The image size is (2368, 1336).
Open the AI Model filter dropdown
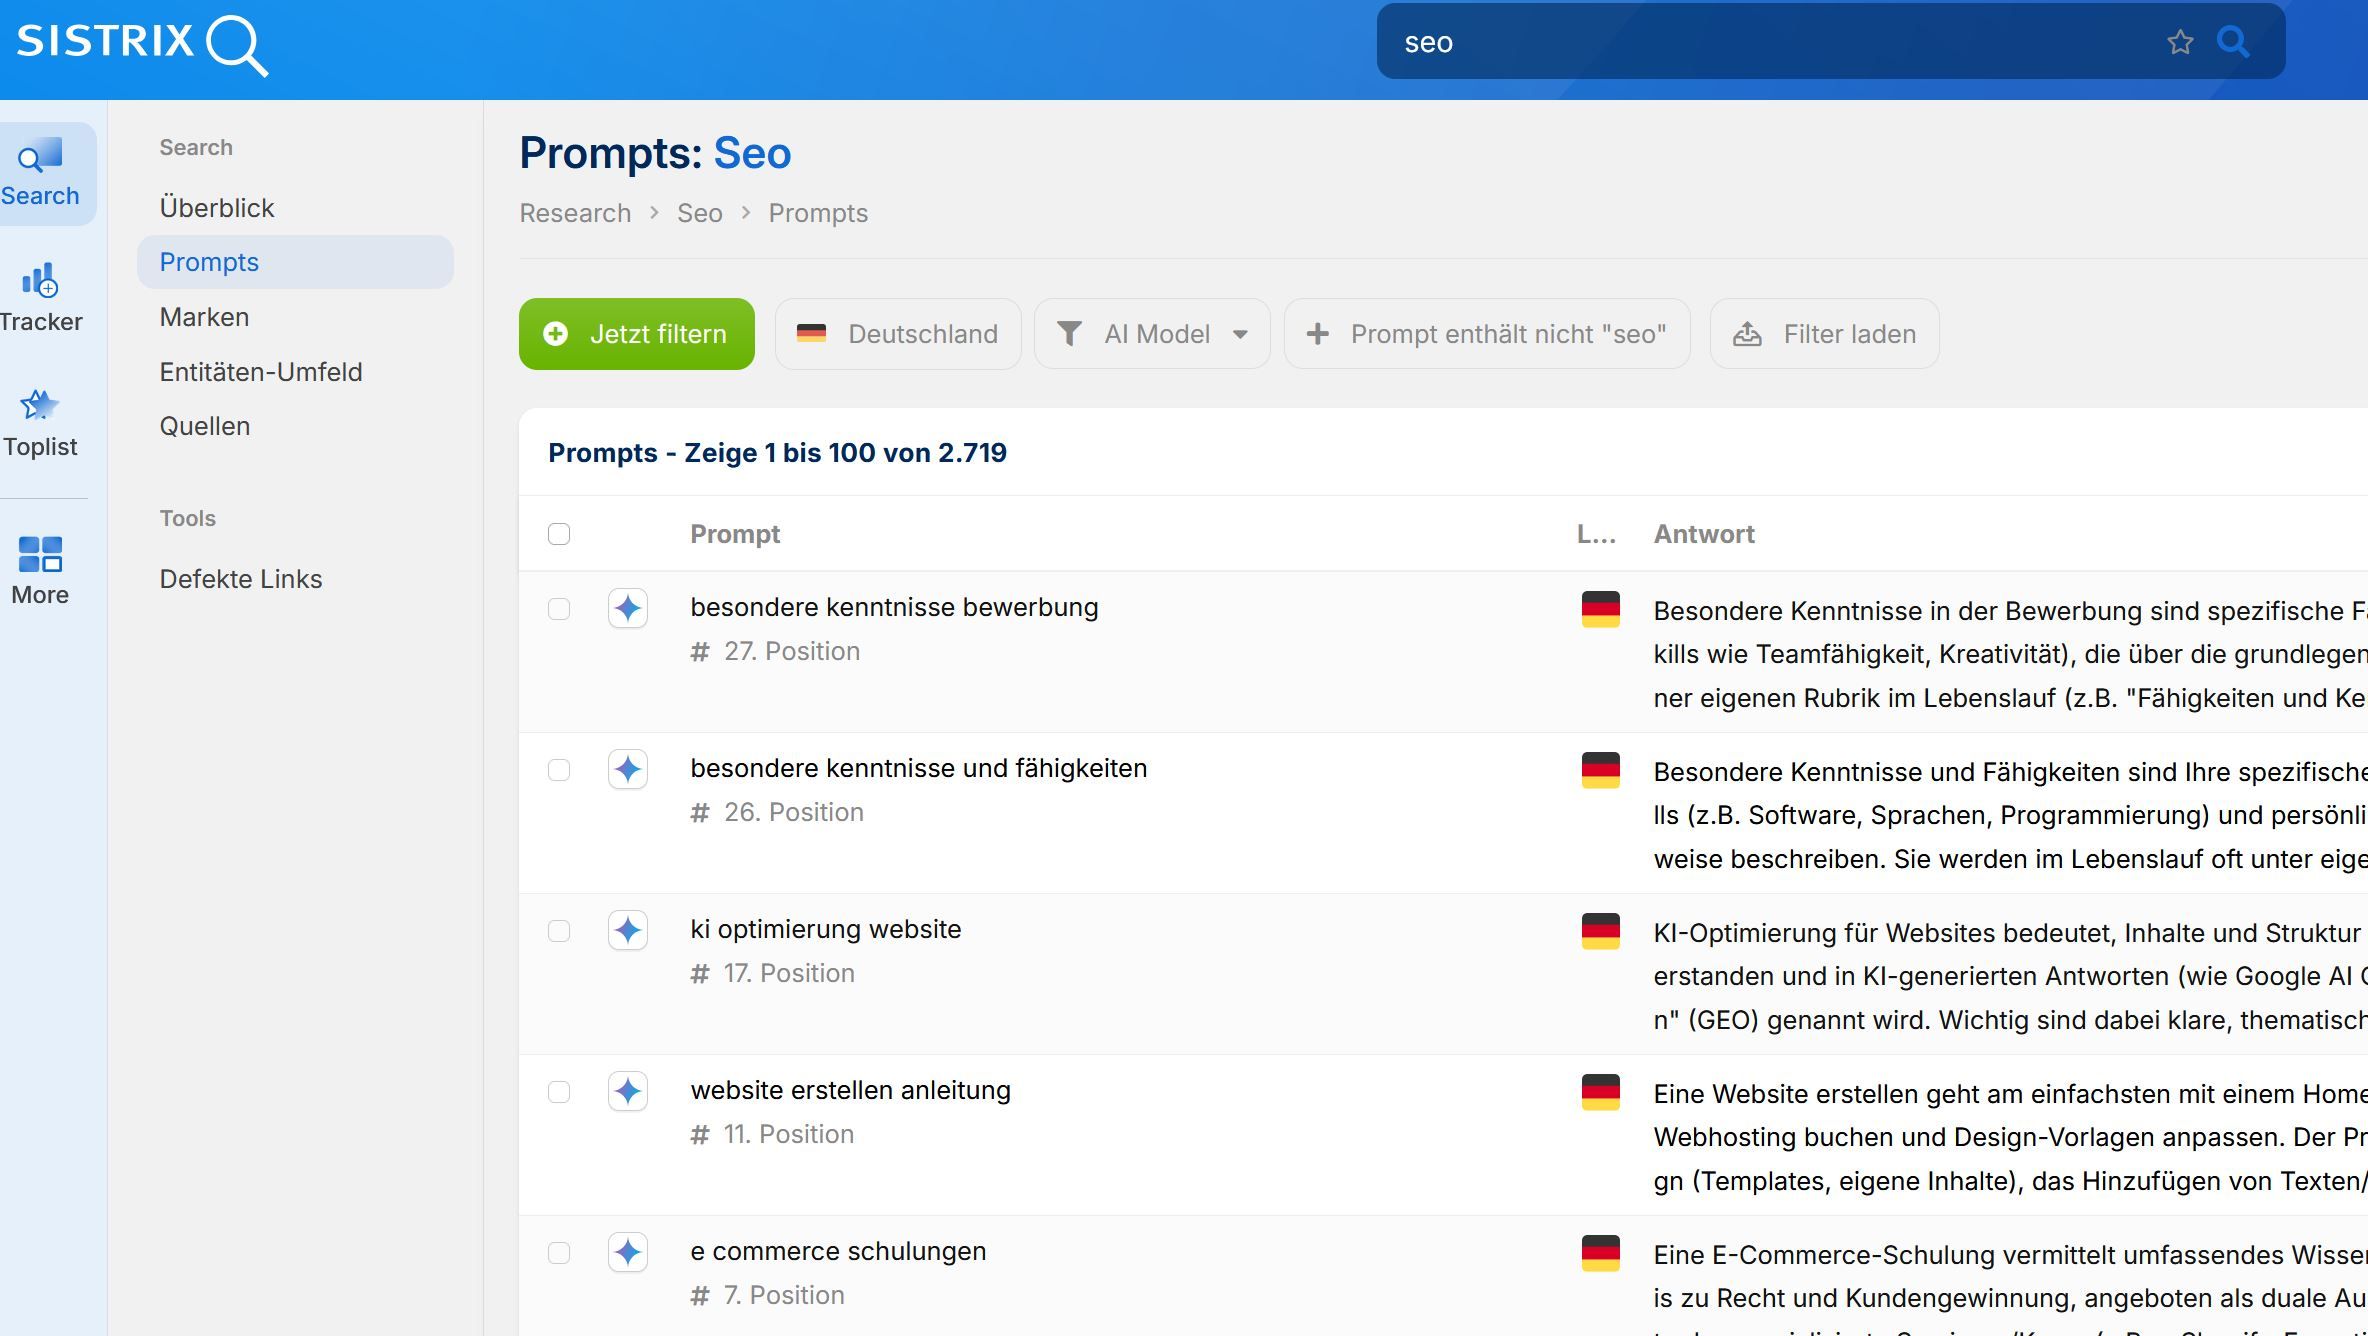tap(1152, 334)
